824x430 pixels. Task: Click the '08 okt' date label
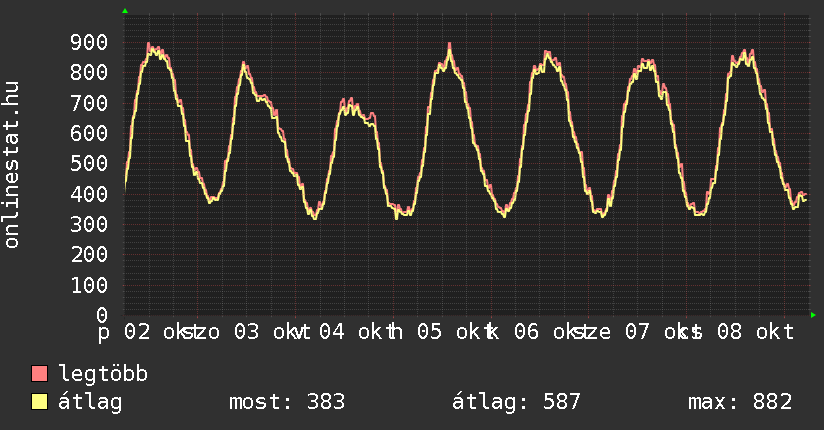click(x=756, y=332)
